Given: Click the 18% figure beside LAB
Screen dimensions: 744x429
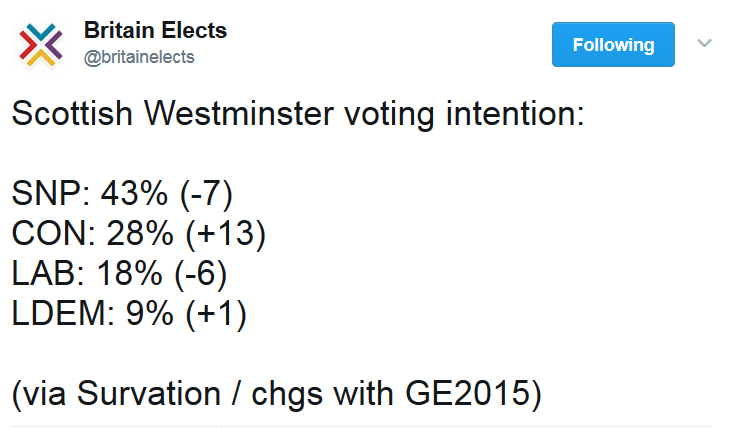Looking at the screenshot, I should 129,273.
